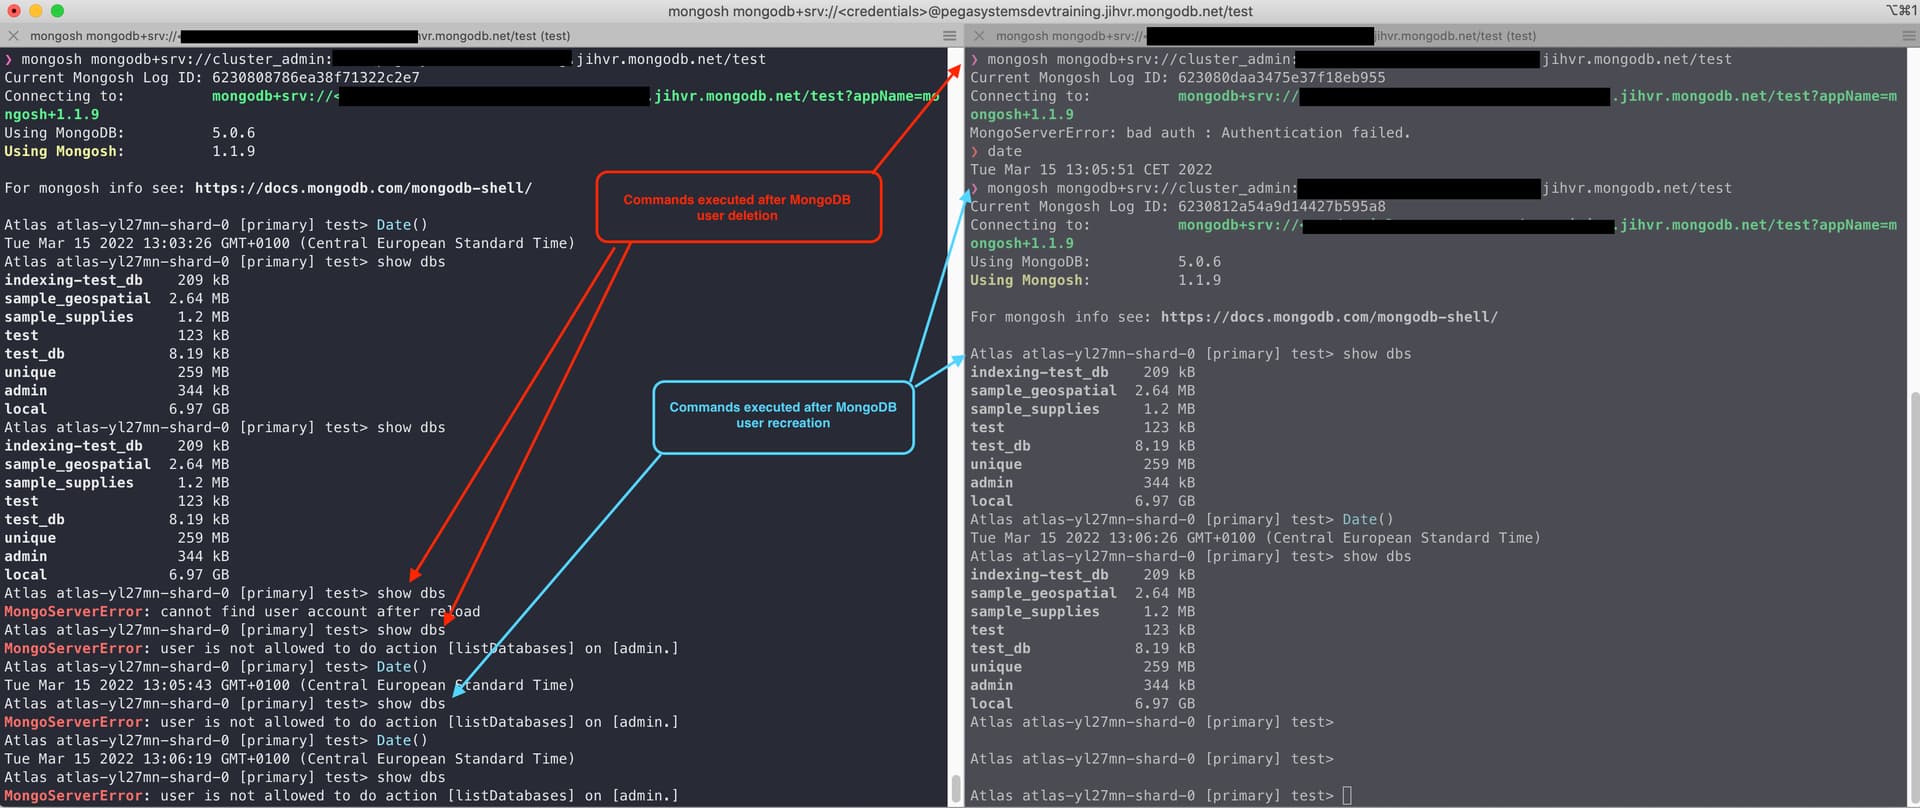This screenshot has height=808, width=1920.
Task: Close the right mongosh session pane
Action: (x=979, y=36)
